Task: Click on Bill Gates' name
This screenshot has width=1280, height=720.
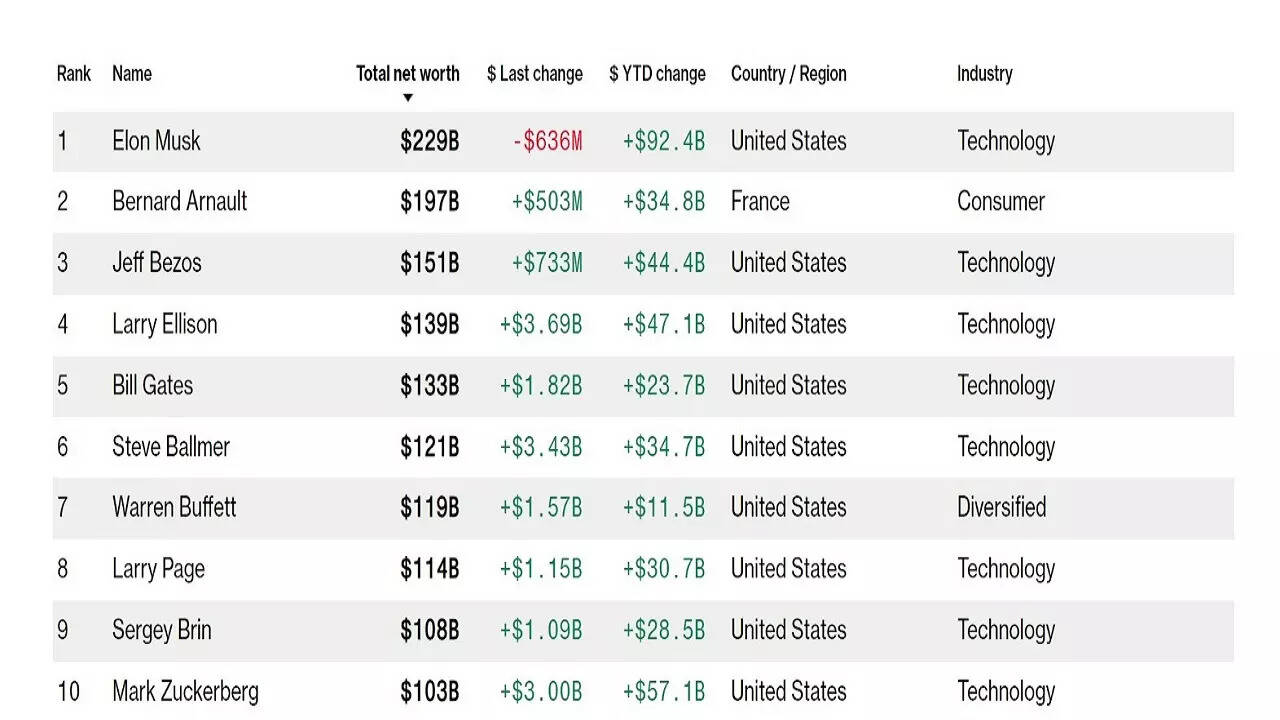Action: tap(153, 385)
